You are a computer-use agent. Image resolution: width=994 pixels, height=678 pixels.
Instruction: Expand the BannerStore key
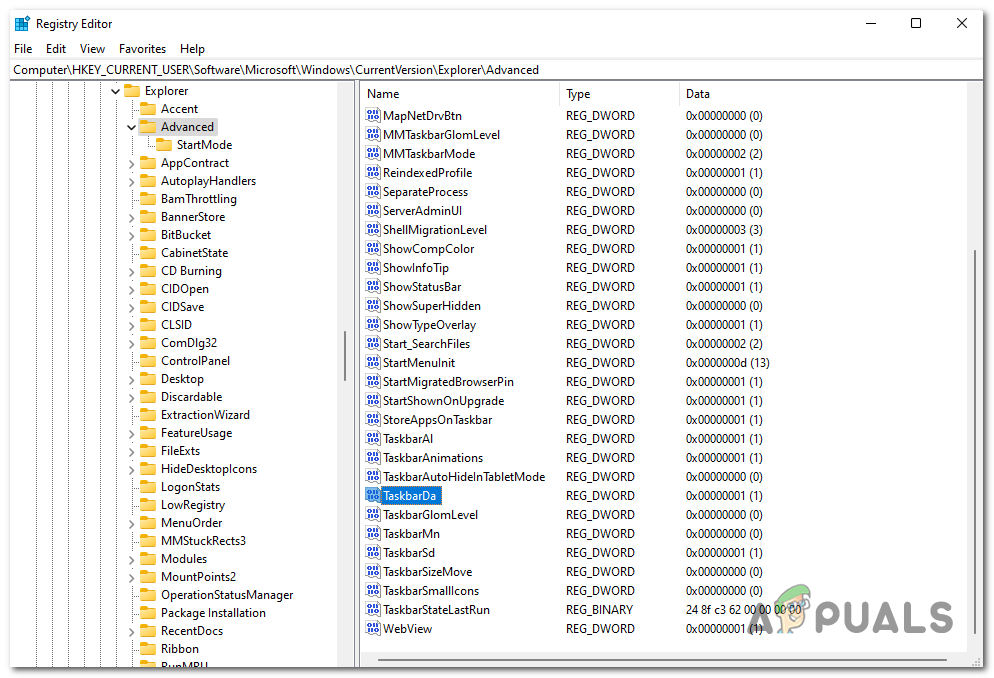[131, 217]
